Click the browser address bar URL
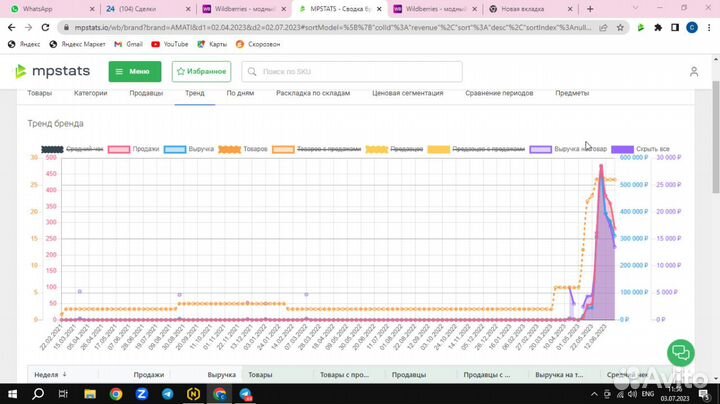This screenshot has width=720, height=404. tap(332, 28)
